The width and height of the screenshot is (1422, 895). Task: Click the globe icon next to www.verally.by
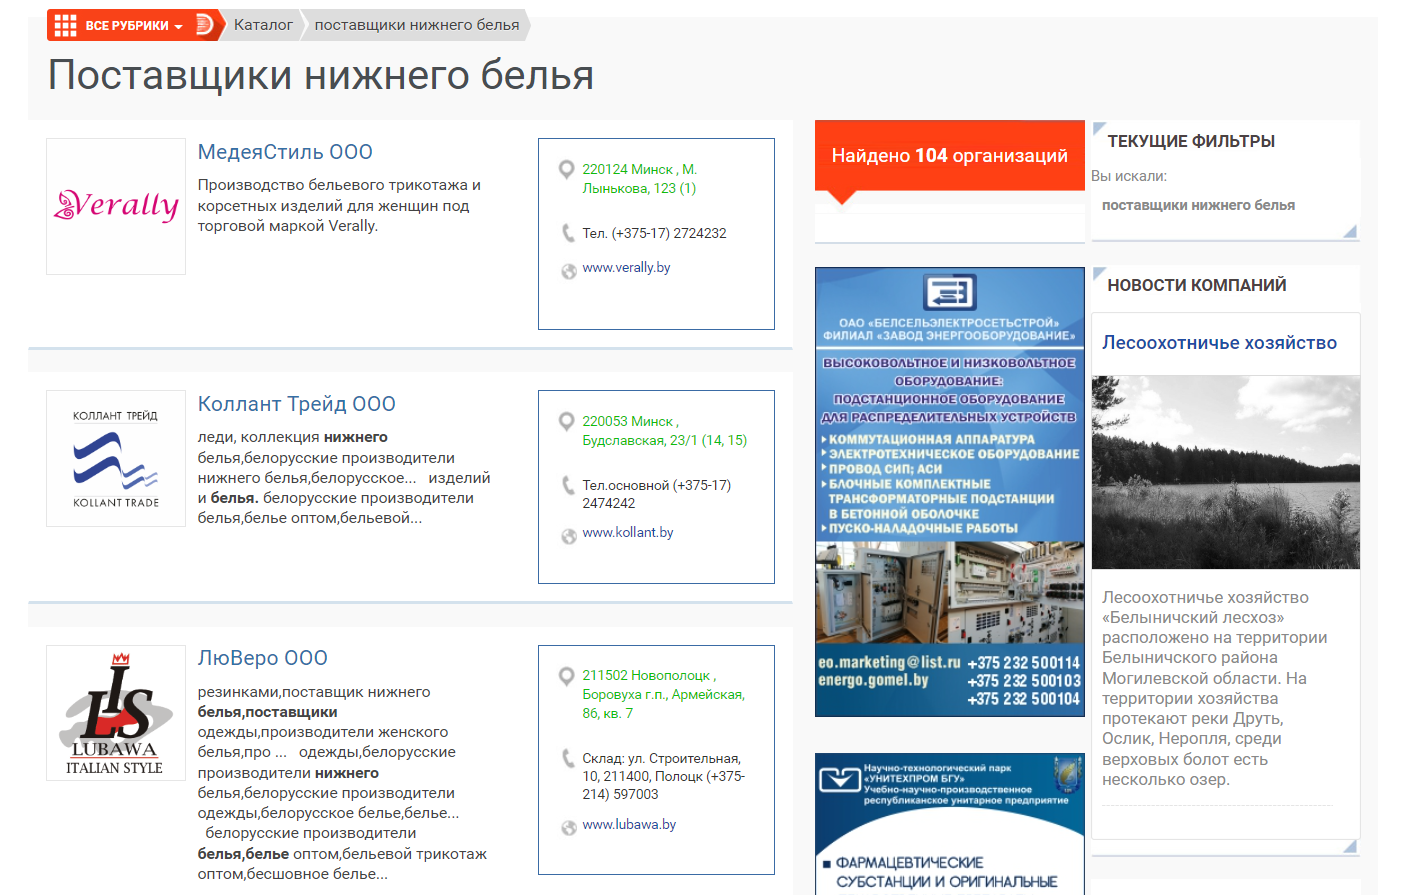tap(569, 271)
